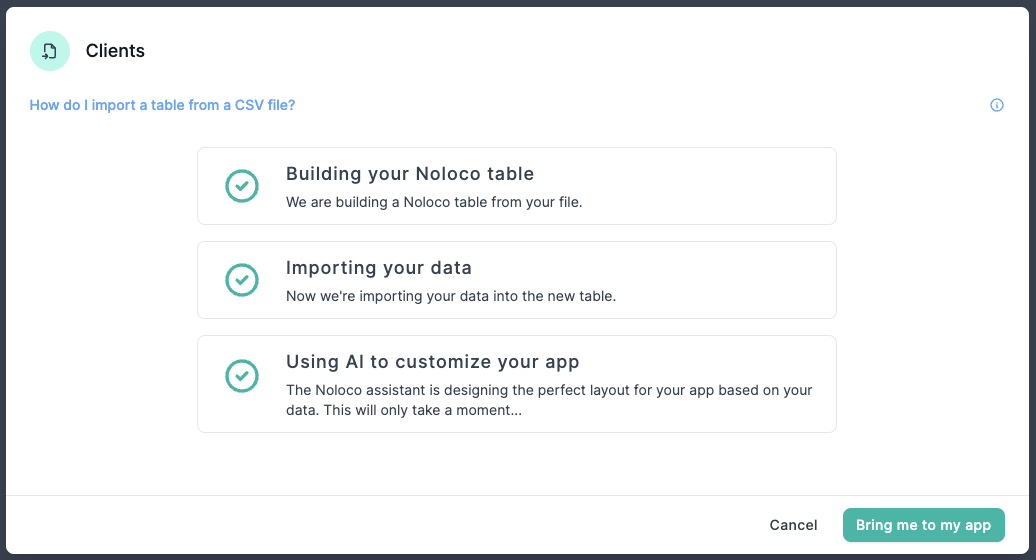This screenshot has width=1036, height=560.
Task: Click the text about building a table from your file
Action: (433, 202)
